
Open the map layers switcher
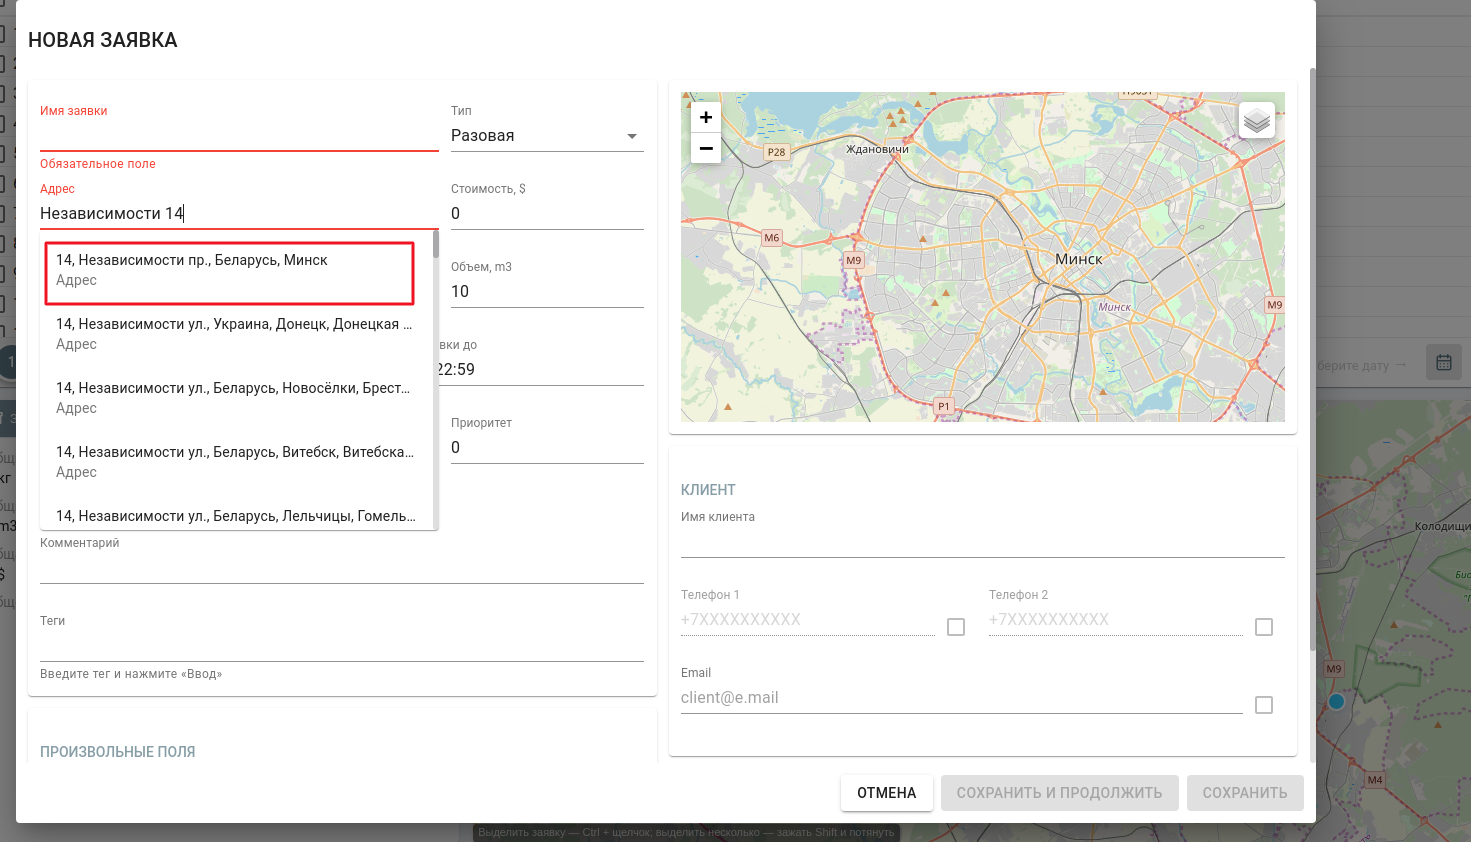point(1257,121)
